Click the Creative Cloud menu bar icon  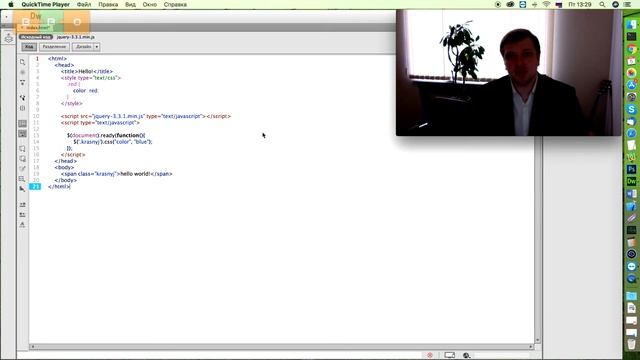click(510, 4)
